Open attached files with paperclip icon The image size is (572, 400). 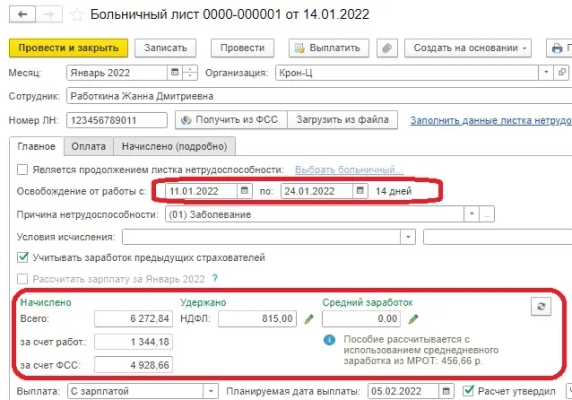(x=387, y=48)
